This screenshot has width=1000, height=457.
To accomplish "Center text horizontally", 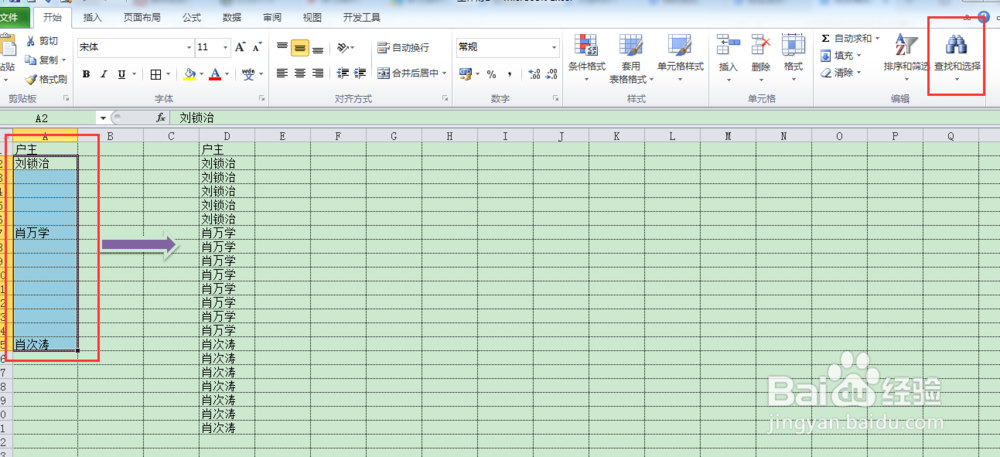I will (x=300, y=73).
